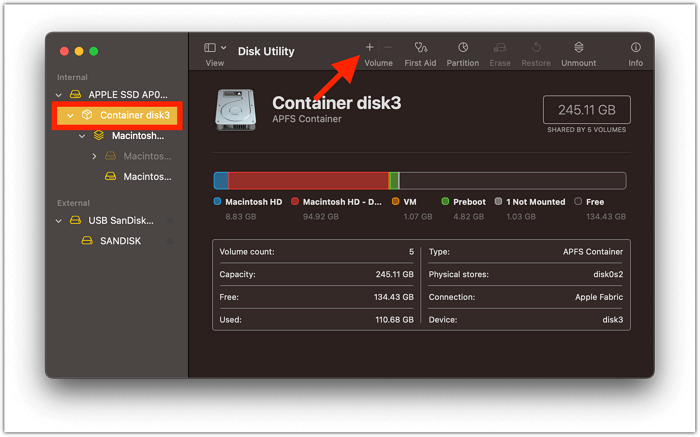Eject the USB SanDisk drive
This screenshot has height=437, width=700.
(x=170, y=221)
